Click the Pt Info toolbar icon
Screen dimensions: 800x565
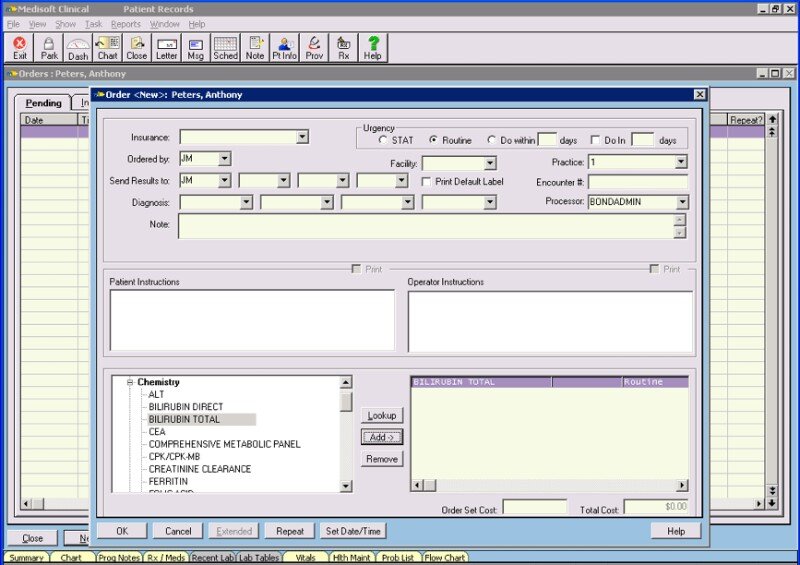pyautogui.click(x=285, y=48)
